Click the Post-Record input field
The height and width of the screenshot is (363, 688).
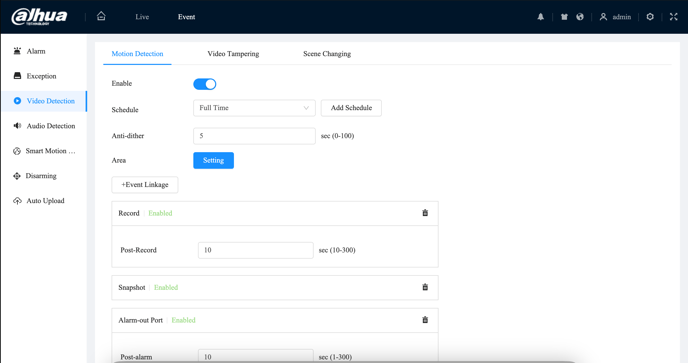[256, 250]
